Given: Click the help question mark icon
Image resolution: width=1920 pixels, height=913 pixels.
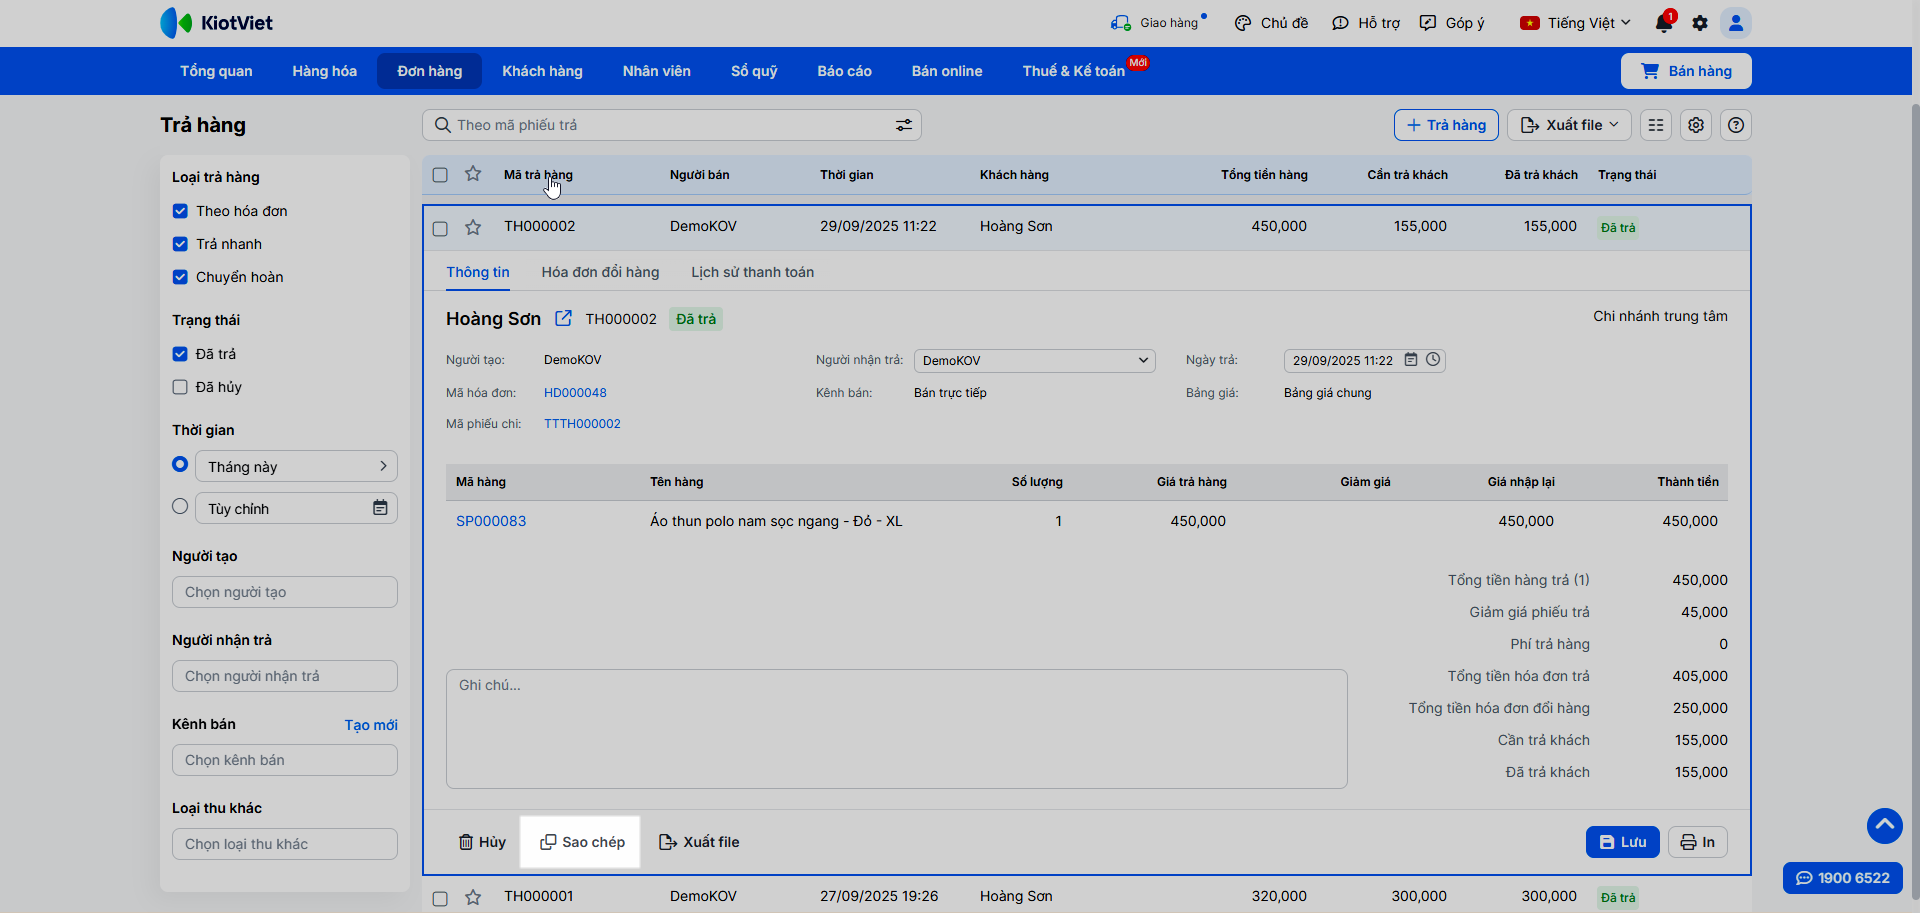Looking at the screenshot, I should coord(1736,125).
